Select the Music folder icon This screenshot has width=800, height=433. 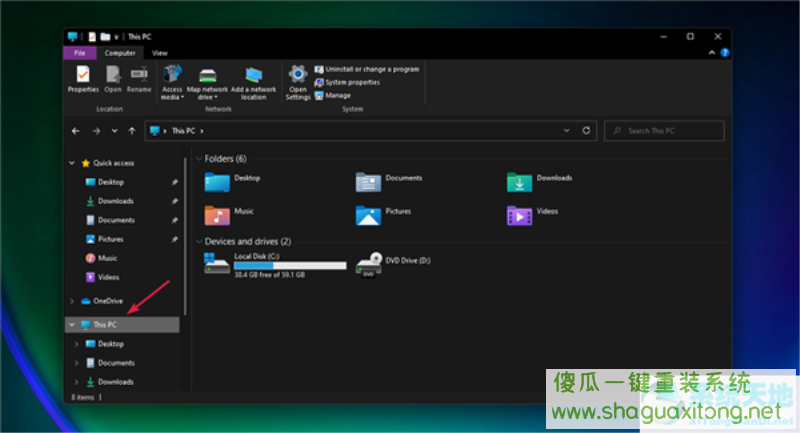tap(217, 215)
